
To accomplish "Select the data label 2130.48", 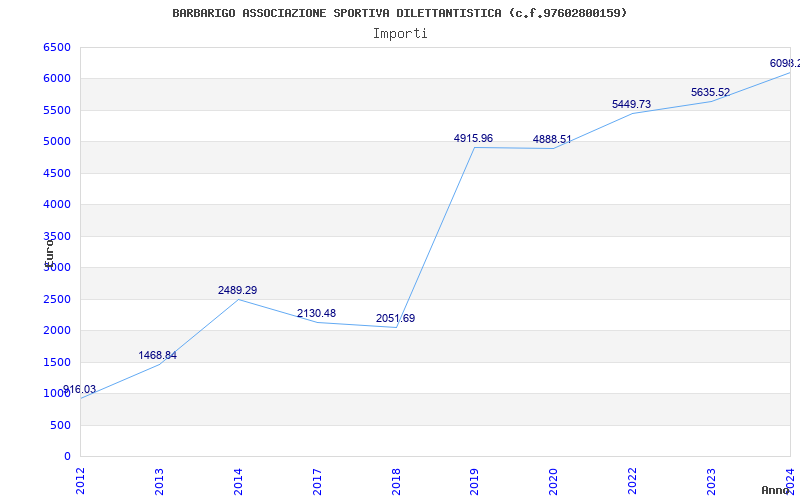I will coord(316,313).
